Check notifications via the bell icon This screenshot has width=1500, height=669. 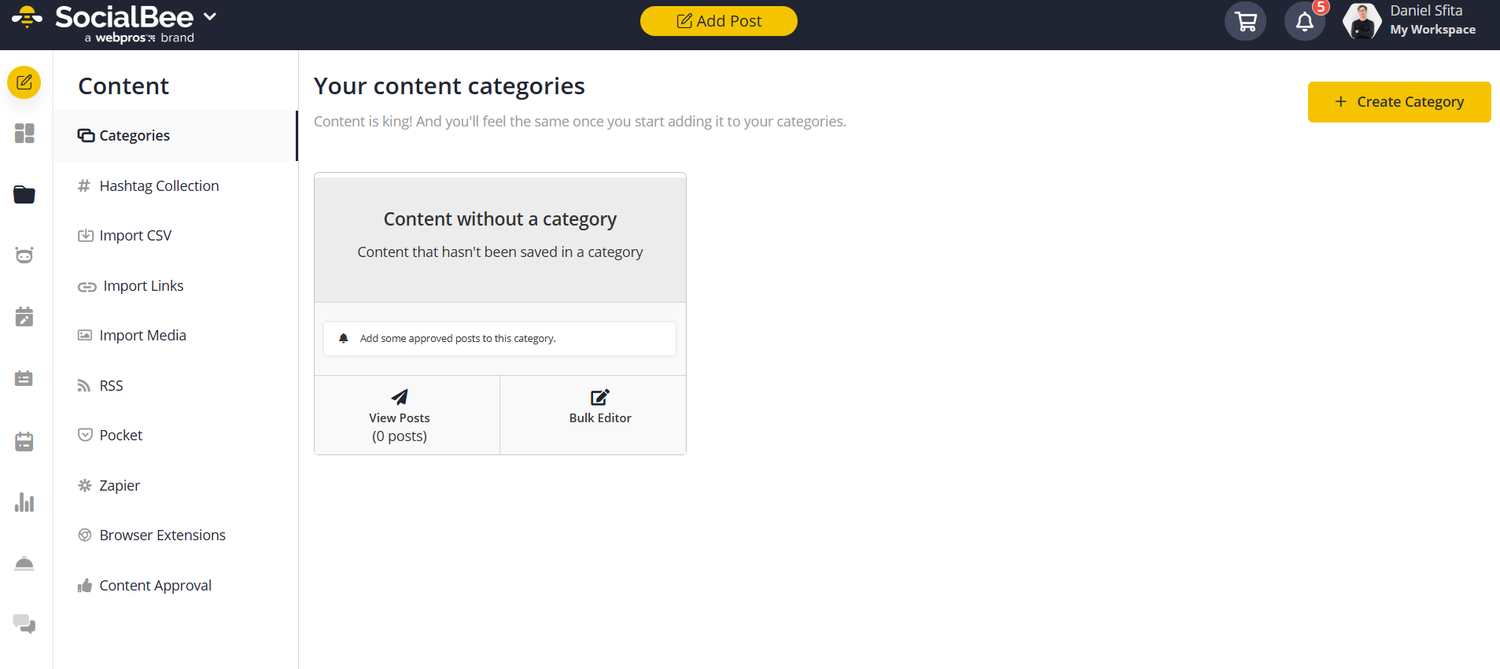pos(1304,20)
